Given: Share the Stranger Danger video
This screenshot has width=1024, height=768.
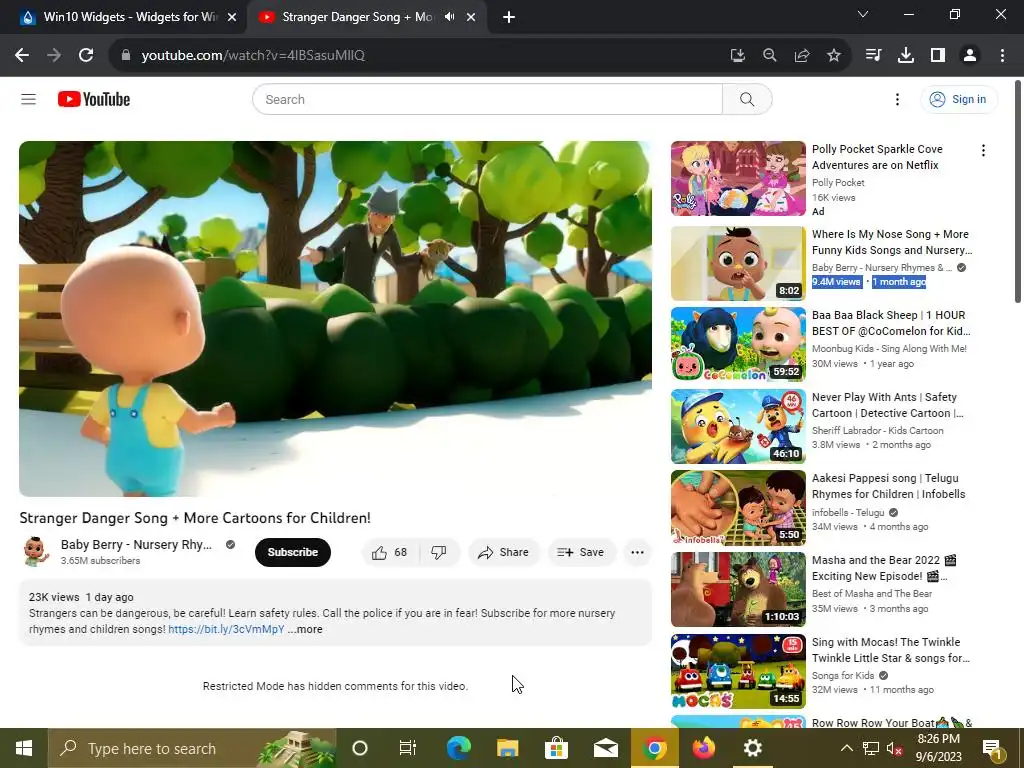Looking at the screenshot, I should click(504, 552).
